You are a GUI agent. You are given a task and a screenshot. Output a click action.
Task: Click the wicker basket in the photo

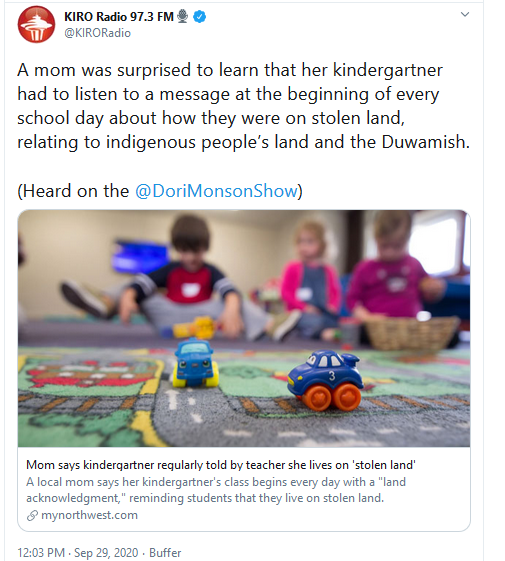point(411,332)
